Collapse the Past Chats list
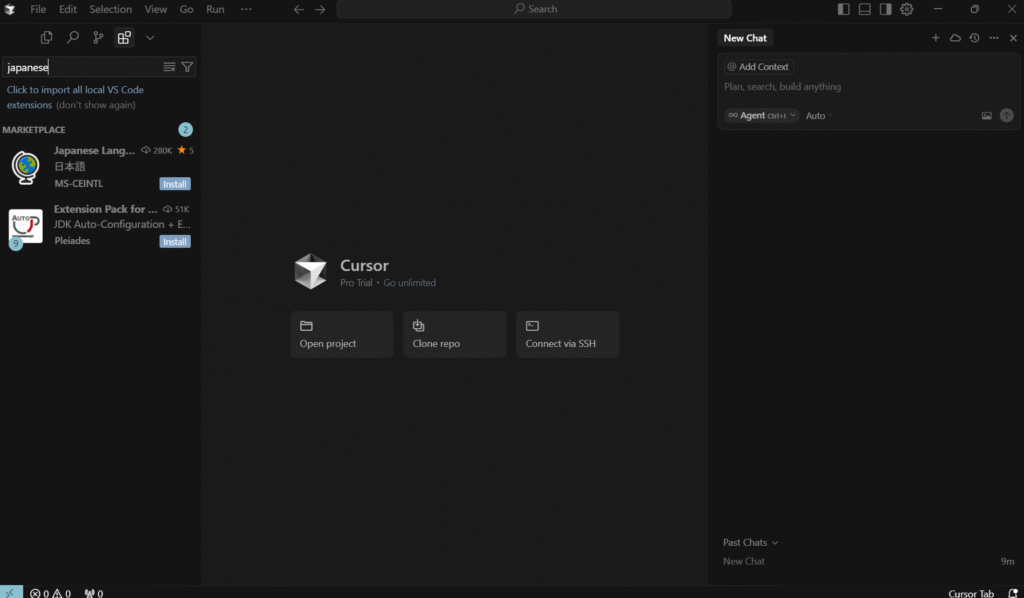Image resolution: width=1024 pixels, height=598 pixels. tap(751, 543)
